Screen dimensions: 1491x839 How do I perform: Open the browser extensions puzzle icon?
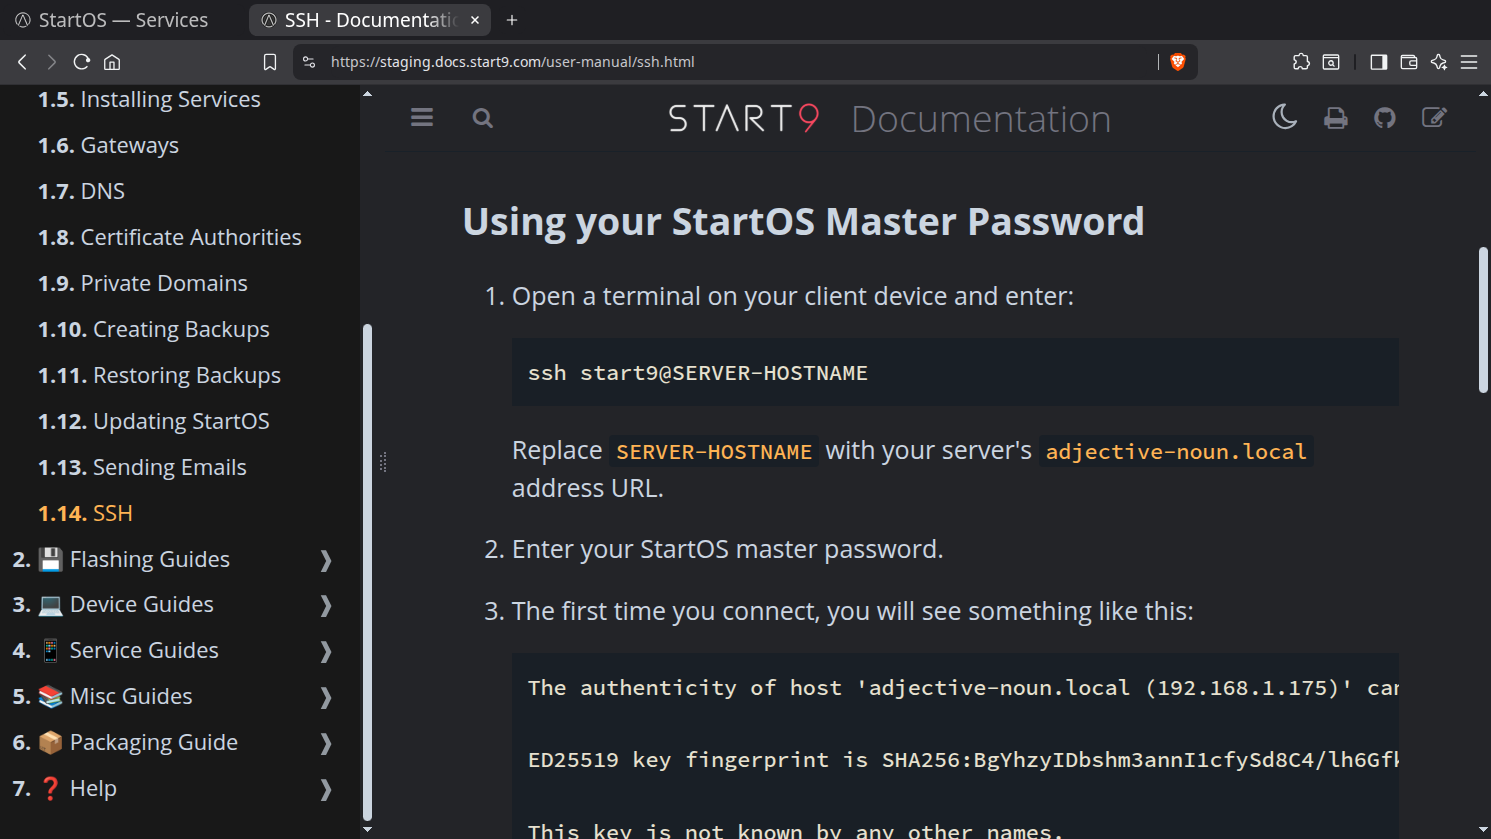coord(1301,62)
